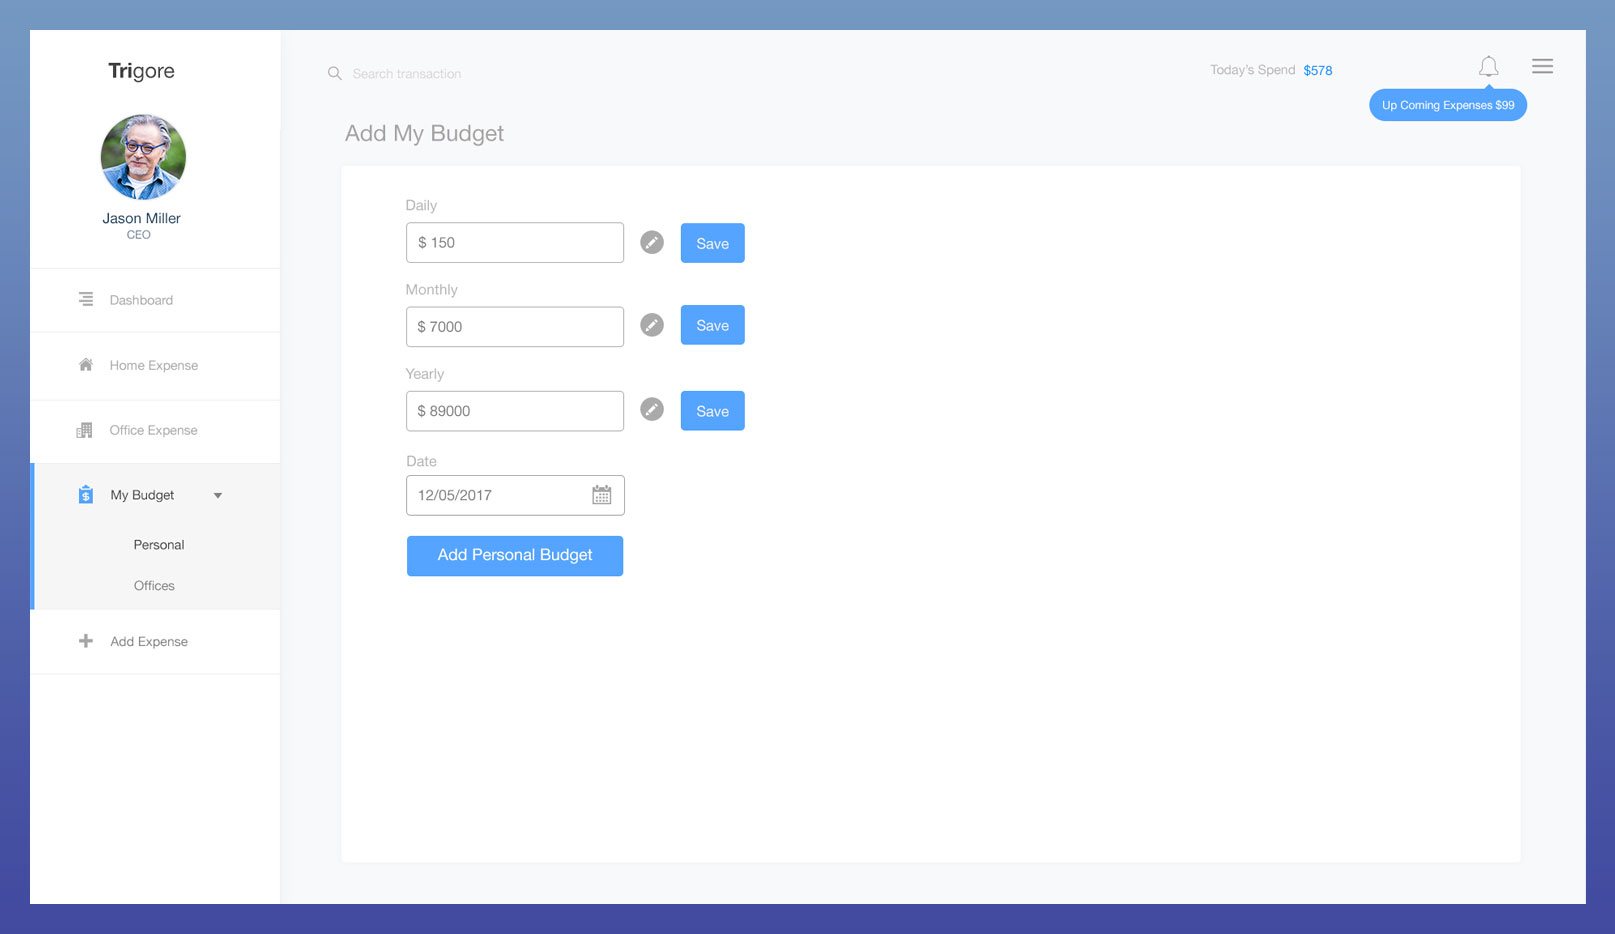Click the notification bell icon
This screenshot has width=1615, height=934.
1488,67
